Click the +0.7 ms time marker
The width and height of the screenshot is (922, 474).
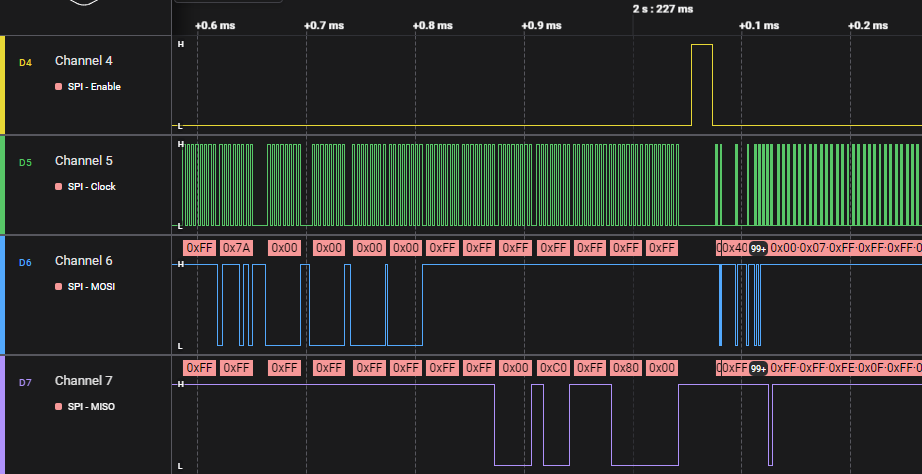324,26
